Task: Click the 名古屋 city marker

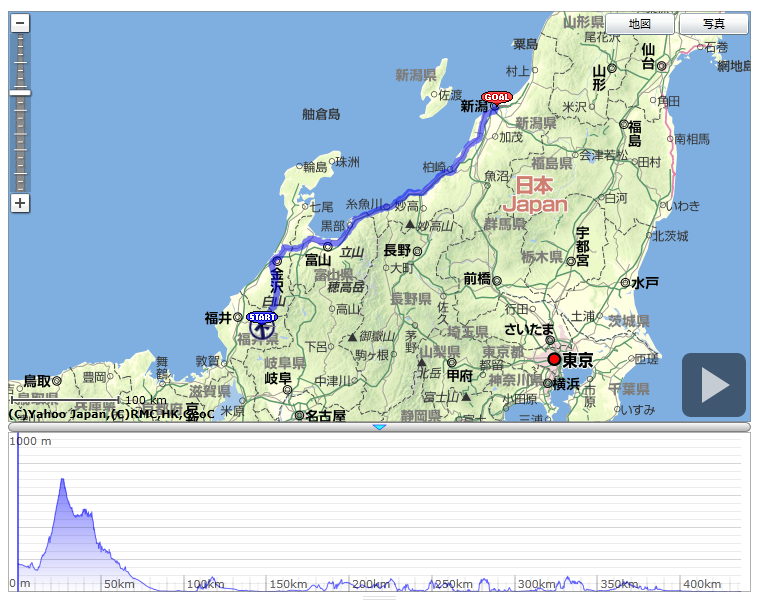Action: [x=299, y=415]
